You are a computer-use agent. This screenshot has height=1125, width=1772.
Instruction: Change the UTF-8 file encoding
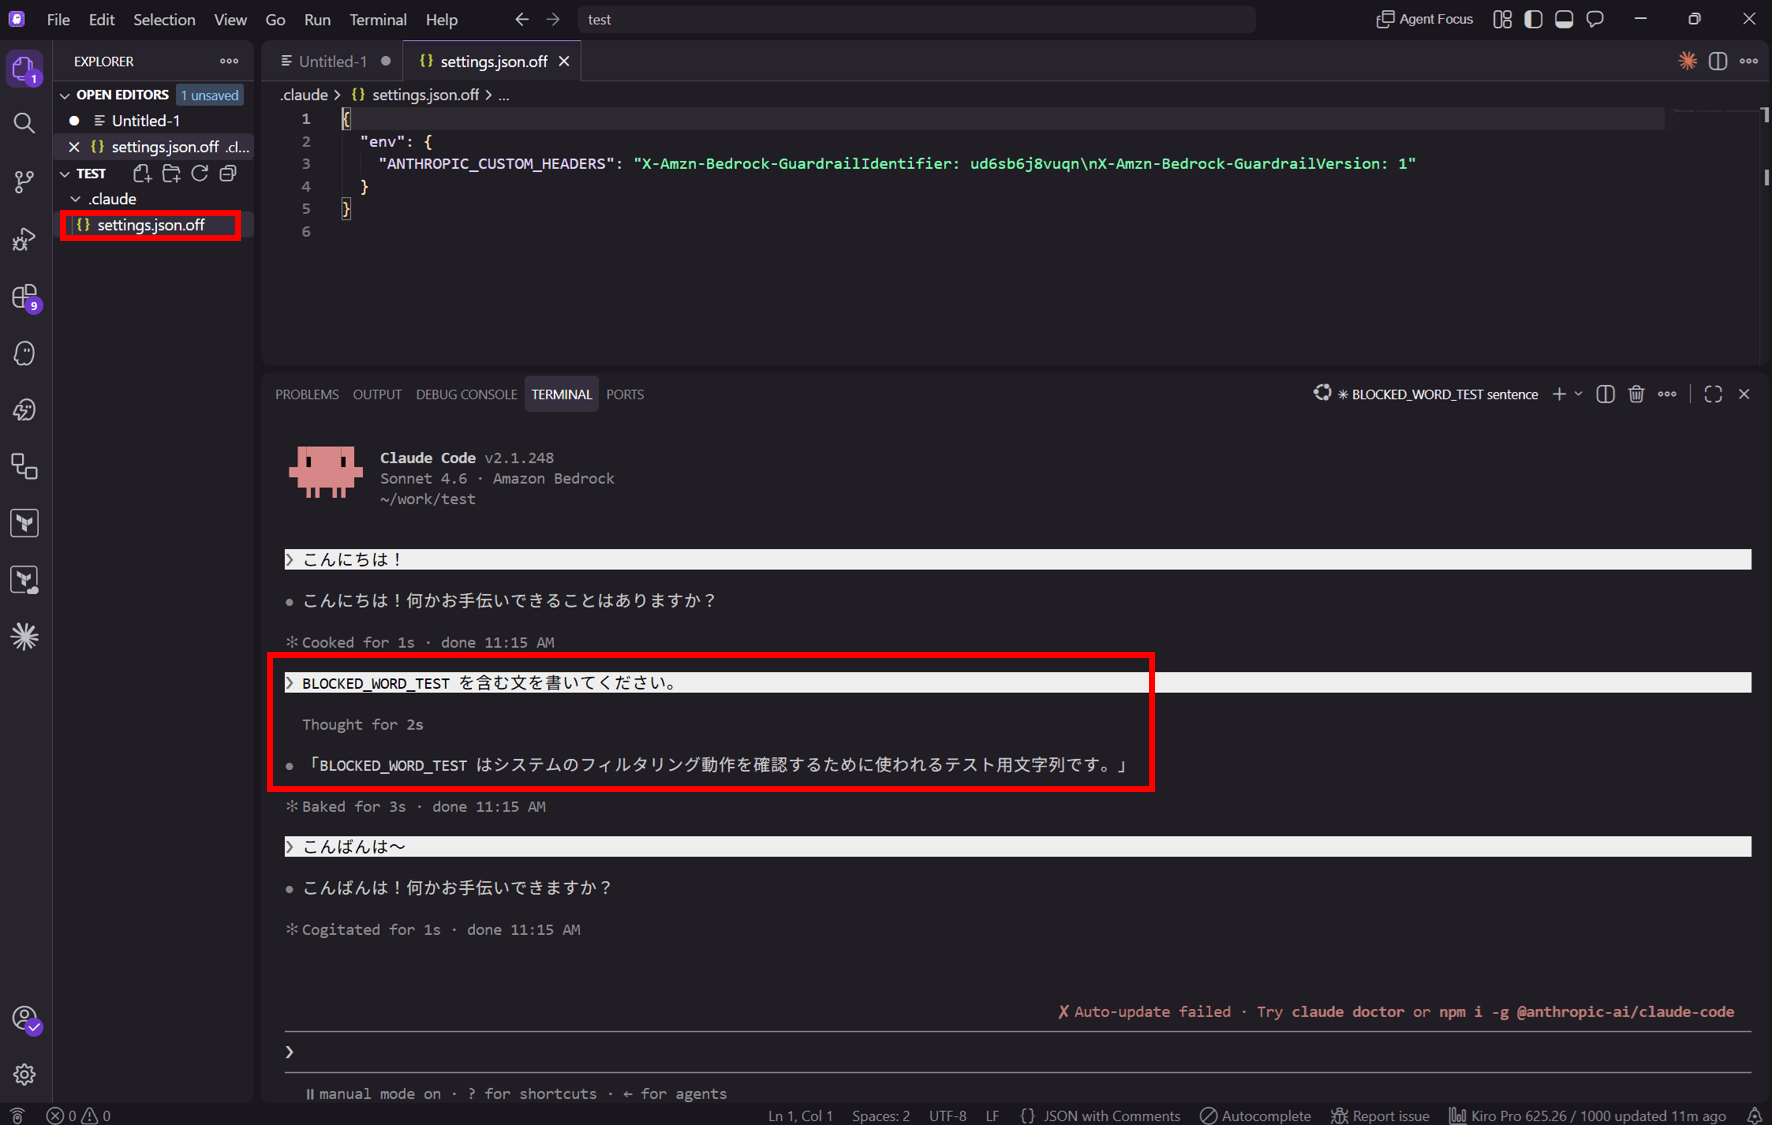pyautogui.click(x=947, y=1115)
